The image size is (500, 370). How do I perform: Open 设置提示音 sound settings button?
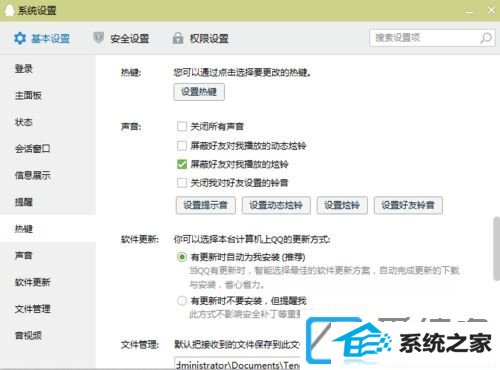point(206,205)
